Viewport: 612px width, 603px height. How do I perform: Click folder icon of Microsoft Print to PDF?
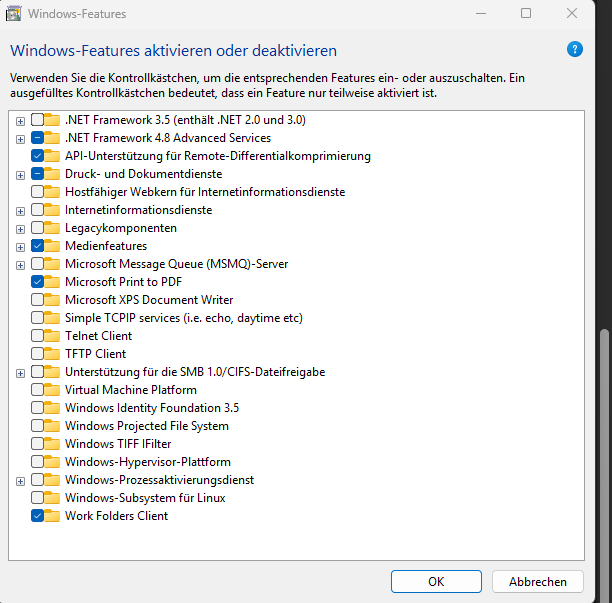(52, 282)
